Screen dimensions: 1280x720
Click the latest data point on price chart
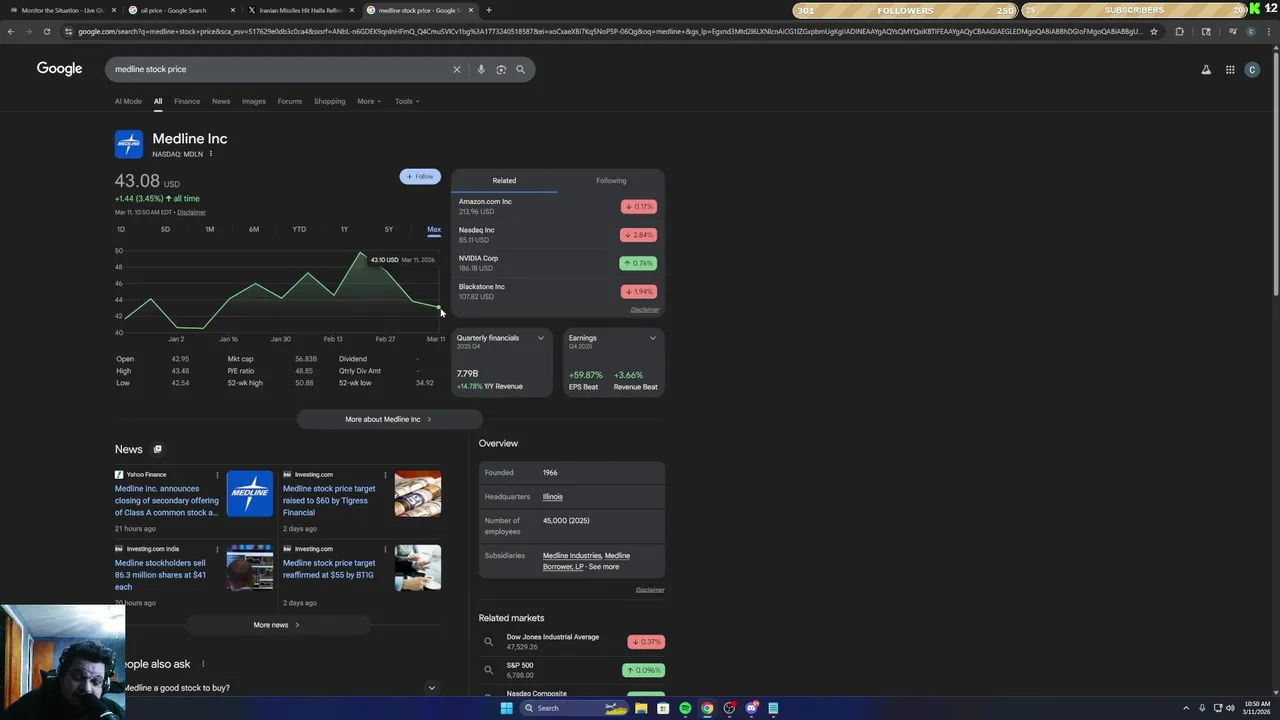(439, 307)
